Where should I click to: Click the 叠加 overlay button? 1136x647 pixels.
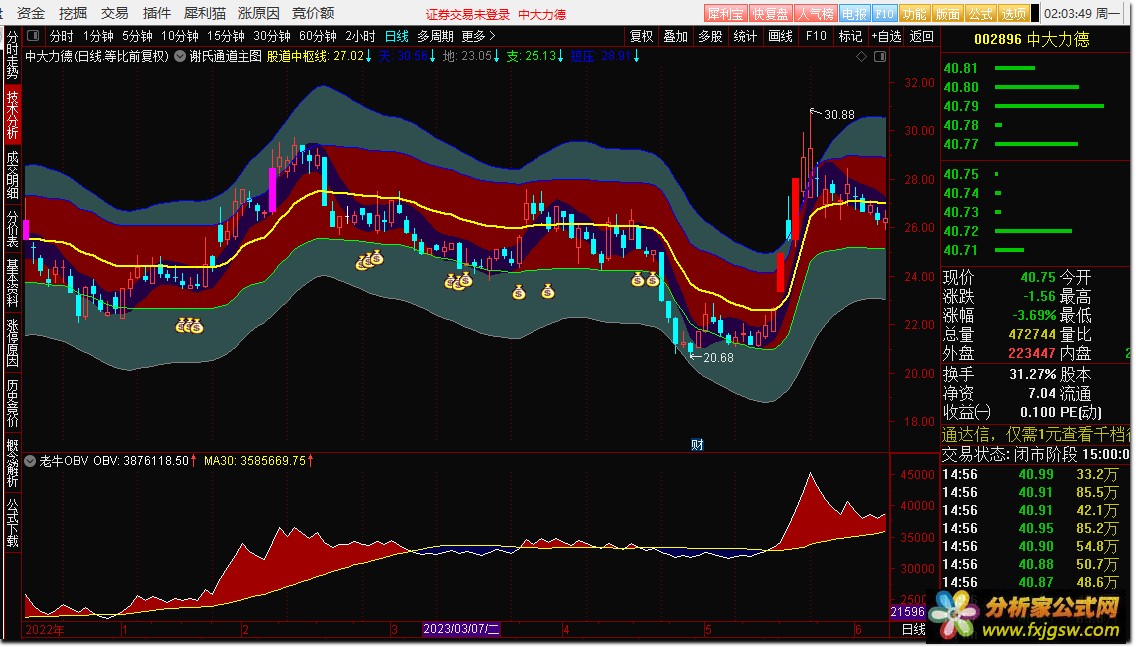pyautogui.click(x=675, y=36)
